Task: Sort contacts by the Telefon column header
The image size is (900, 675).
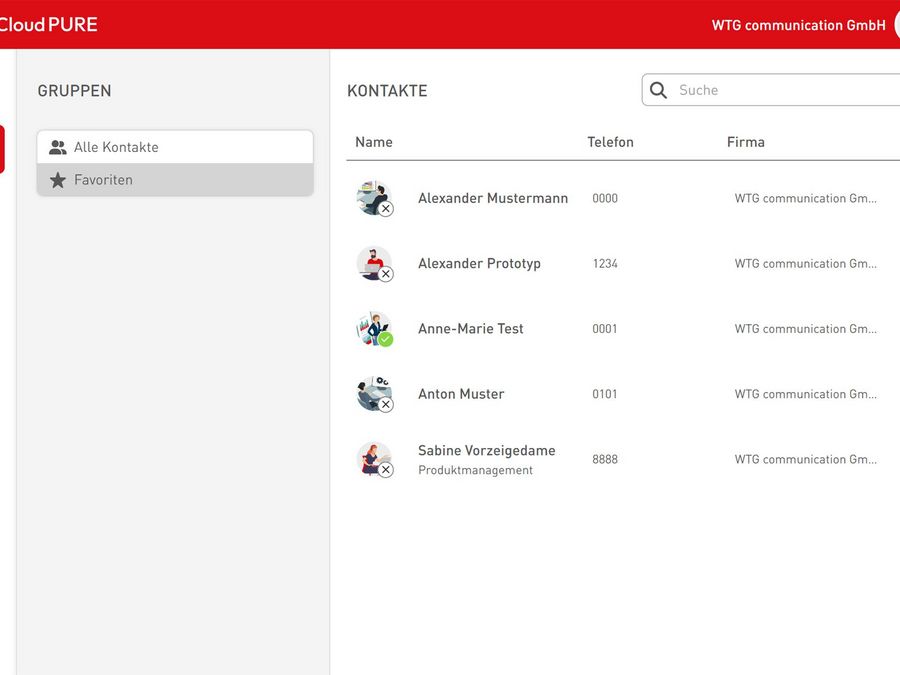Action: (x=610, y=142)
